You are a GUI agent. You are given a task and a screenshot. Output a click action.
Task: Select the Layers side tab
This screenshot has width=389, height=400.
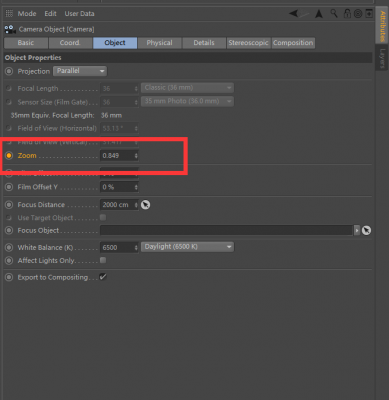point(382,58)
